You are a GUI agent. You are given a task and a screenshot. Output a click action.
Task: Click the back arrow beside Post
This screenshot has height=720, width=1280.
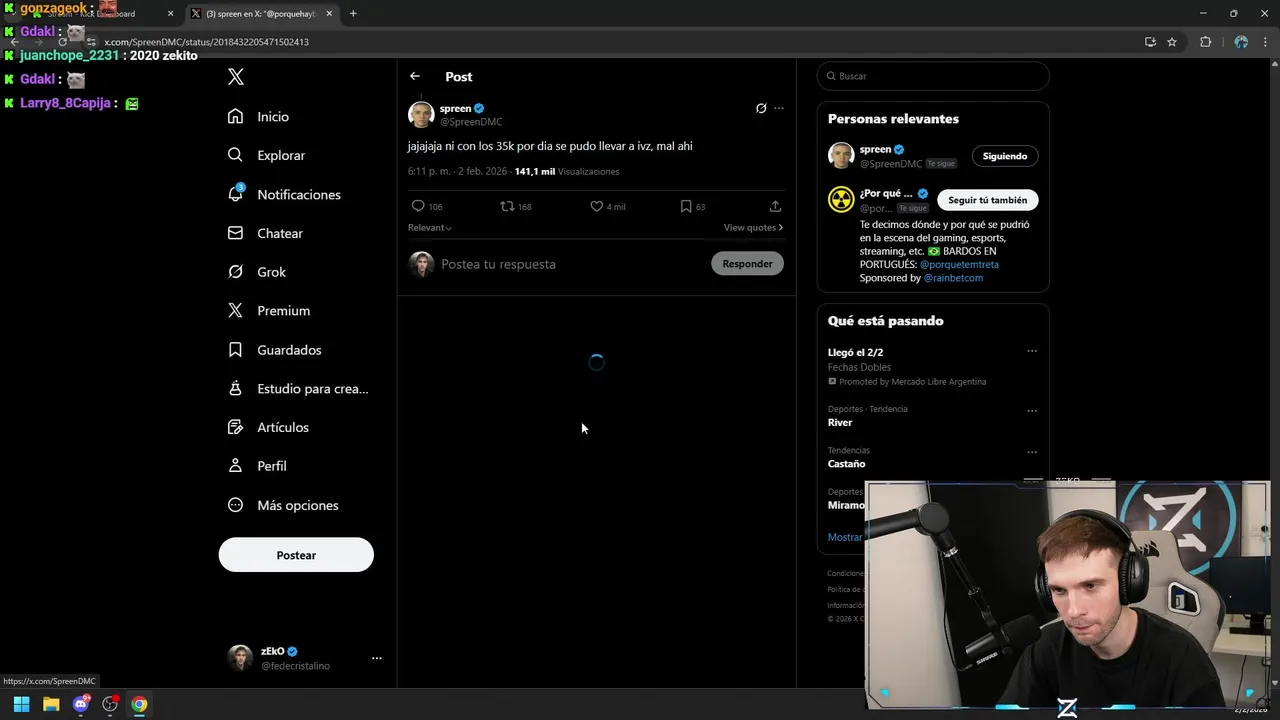pyautogui.click(x=415, y=76)
